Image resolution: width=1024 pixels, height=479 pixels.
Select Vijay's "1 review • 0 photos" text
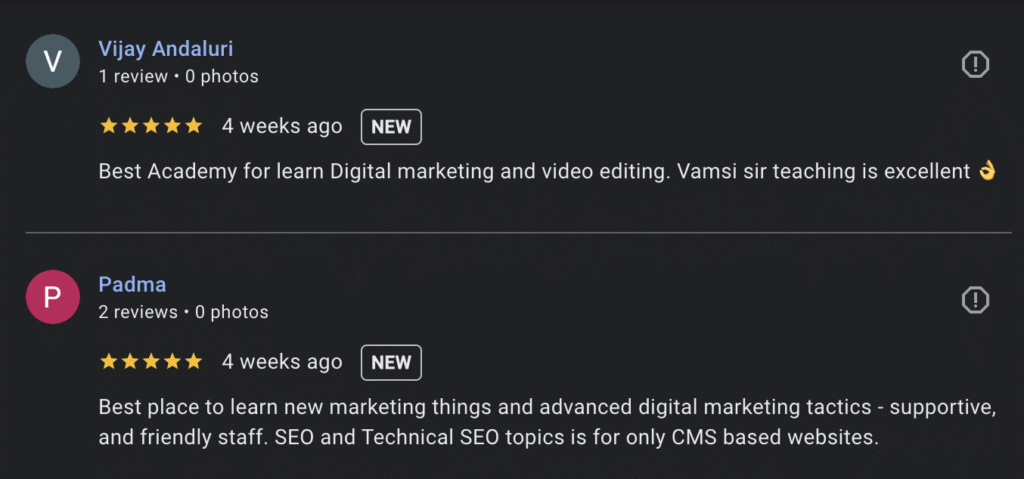click(x=178, y=76)
